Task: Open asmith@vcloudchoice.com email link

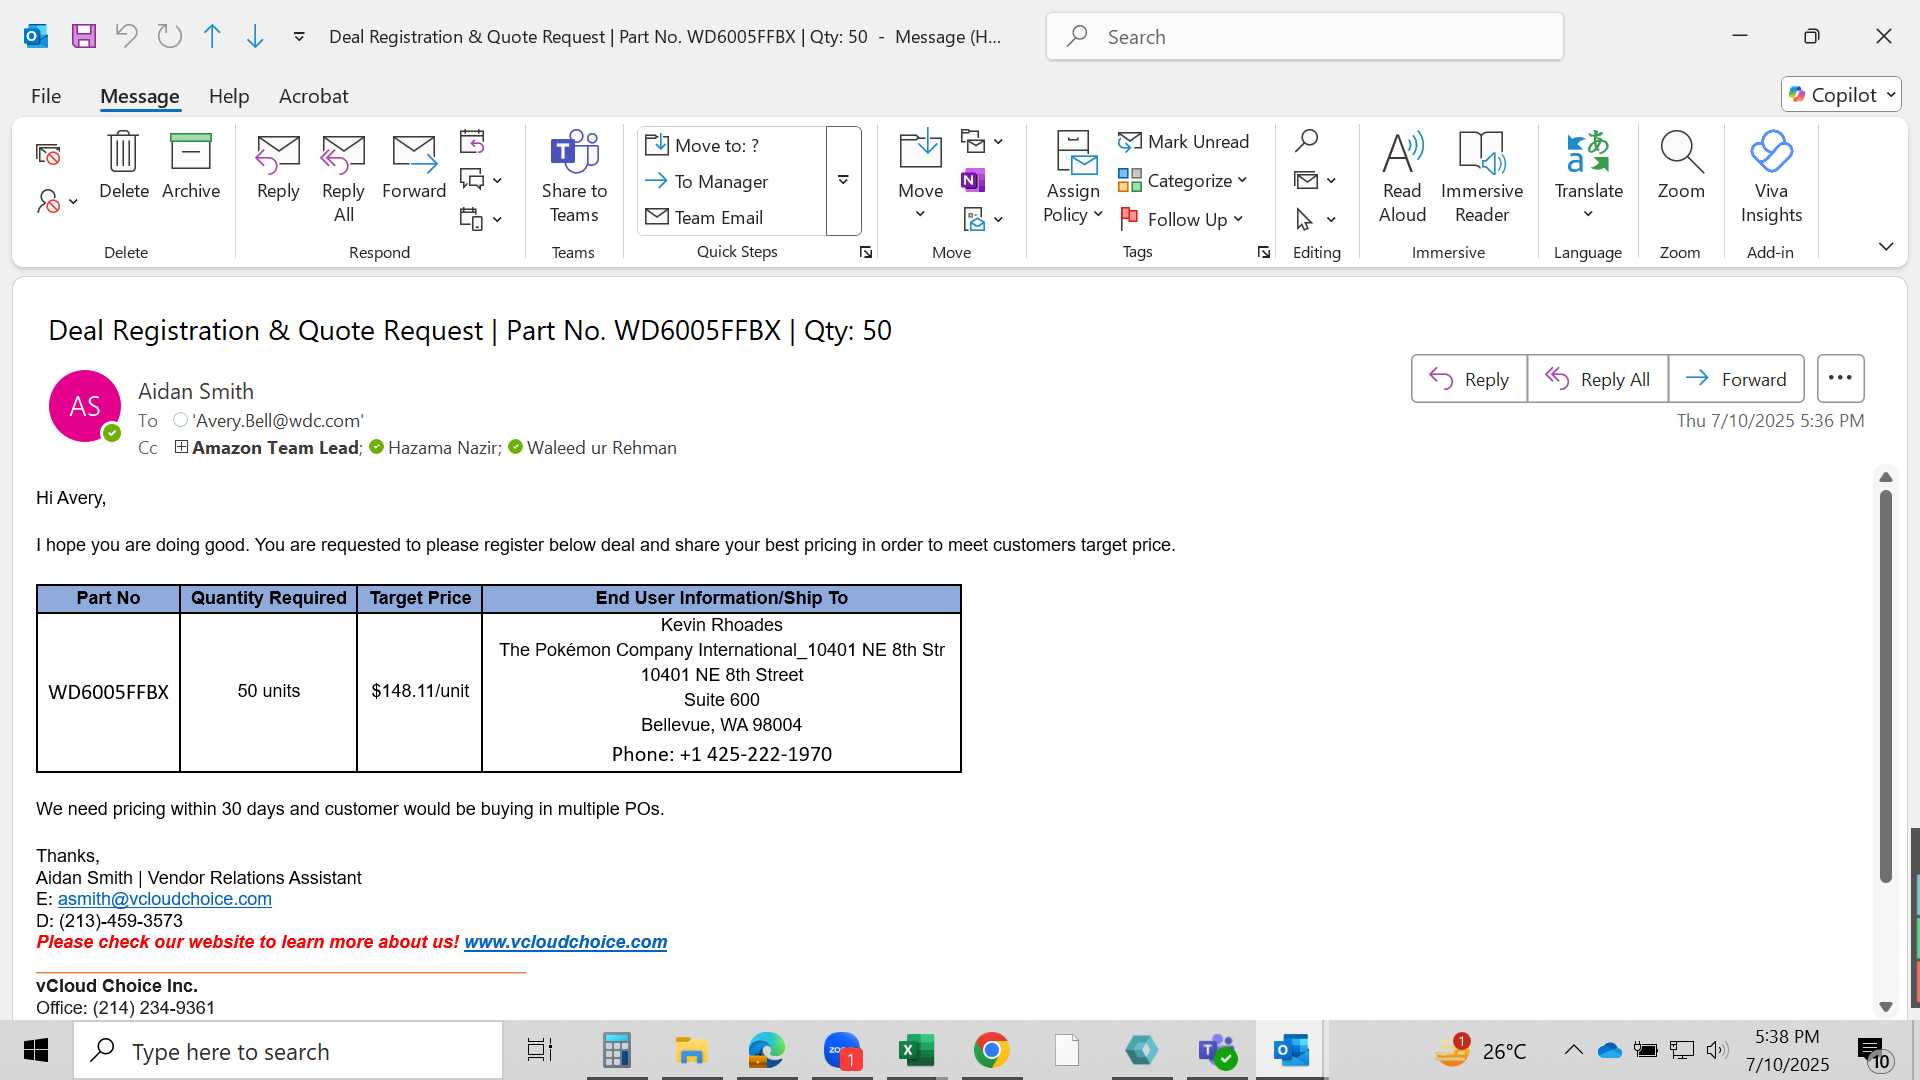Action: pyautogui.click(x=165, y=899)
